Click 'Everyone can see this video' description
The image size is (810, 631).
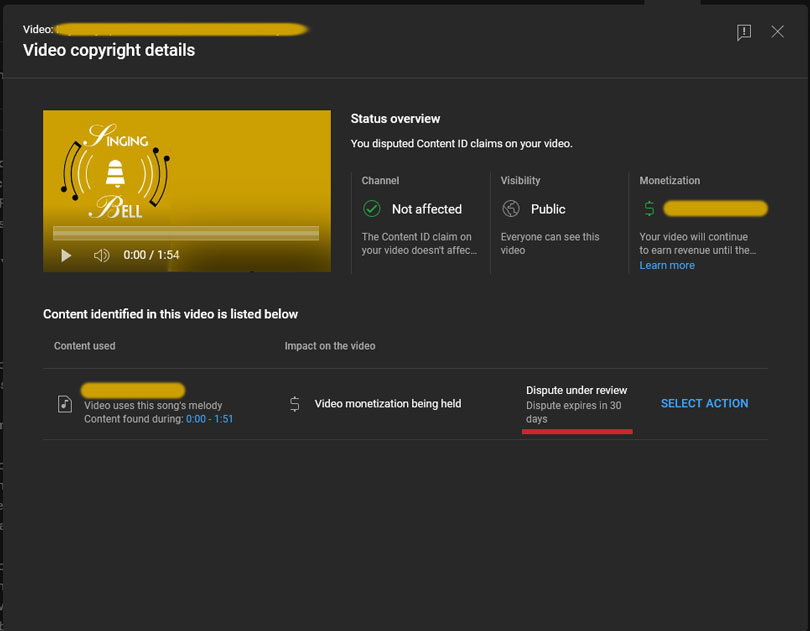(x=550, y=243)
